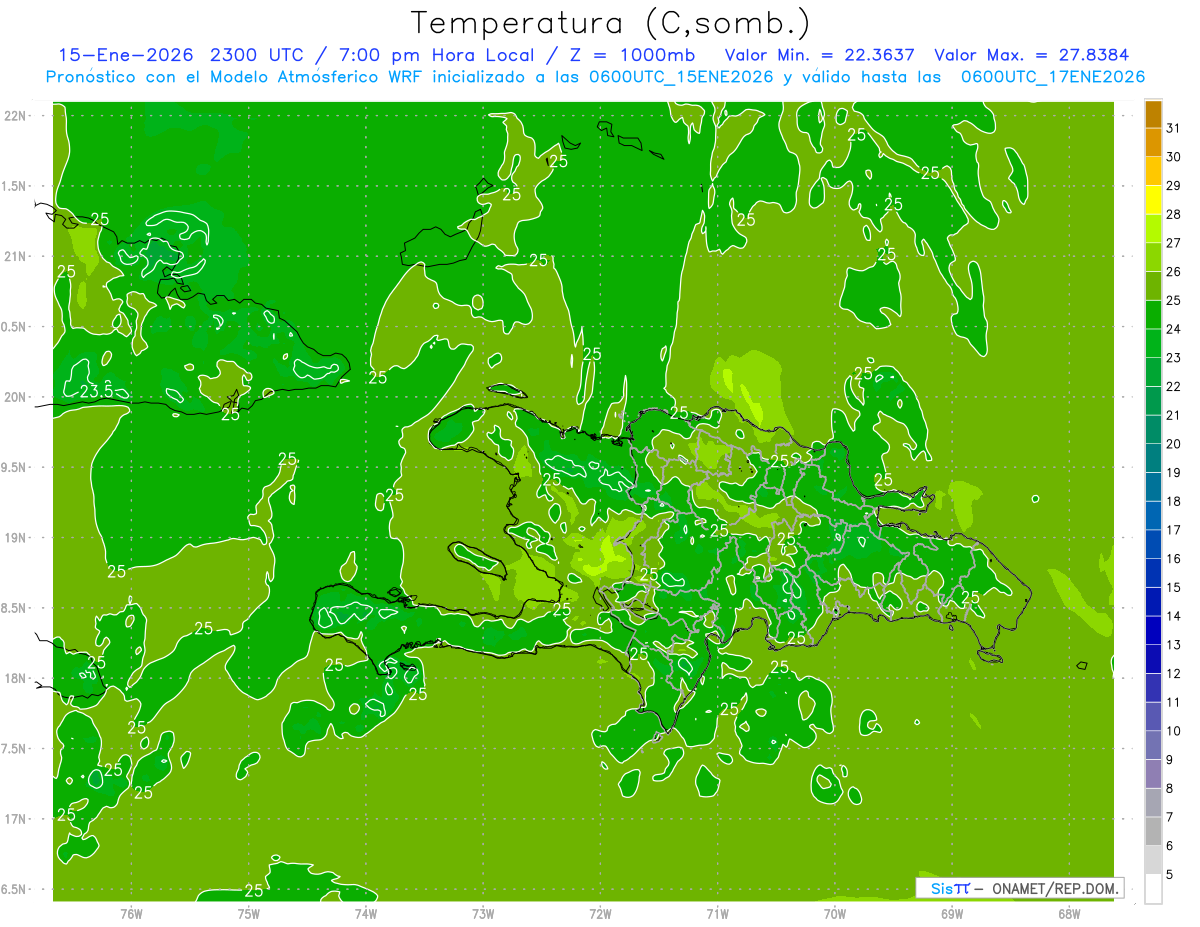Click the '18N' latitude axis label
The width and height of the screenshot is (1200, 927).
14,679
